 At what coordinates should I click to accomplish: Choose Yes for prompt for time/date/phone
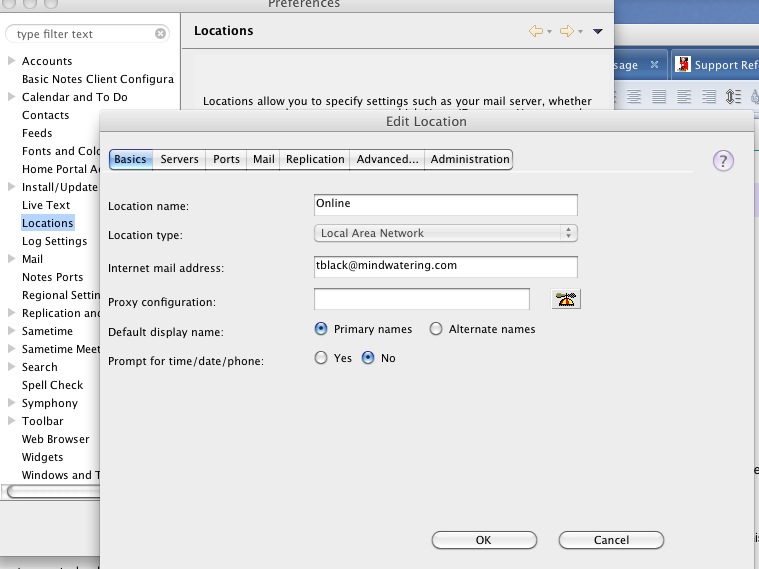(322, 358)
